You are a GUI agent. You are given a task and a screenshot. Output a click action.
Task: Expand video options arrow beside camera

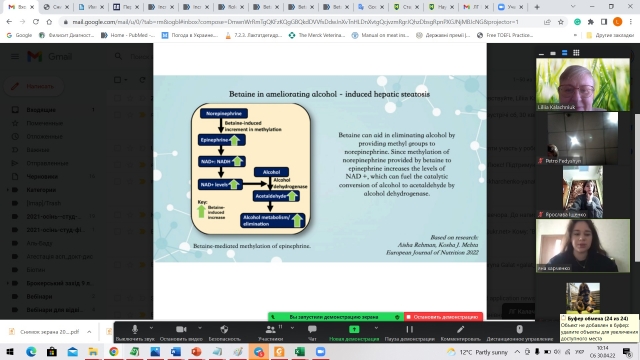(200, 328)
